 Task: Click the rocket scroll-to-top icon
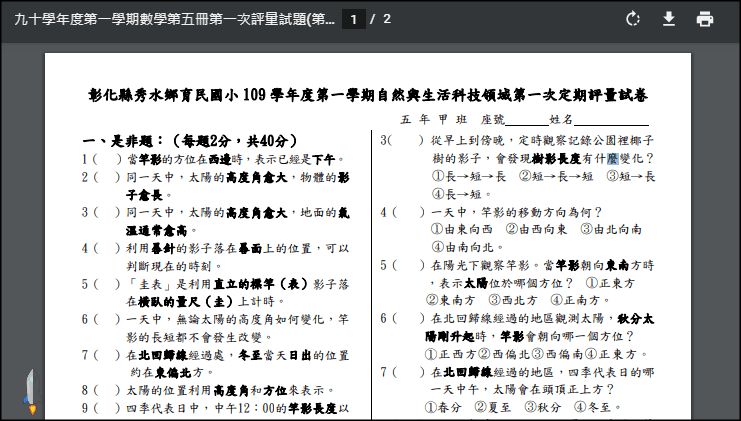30,392
